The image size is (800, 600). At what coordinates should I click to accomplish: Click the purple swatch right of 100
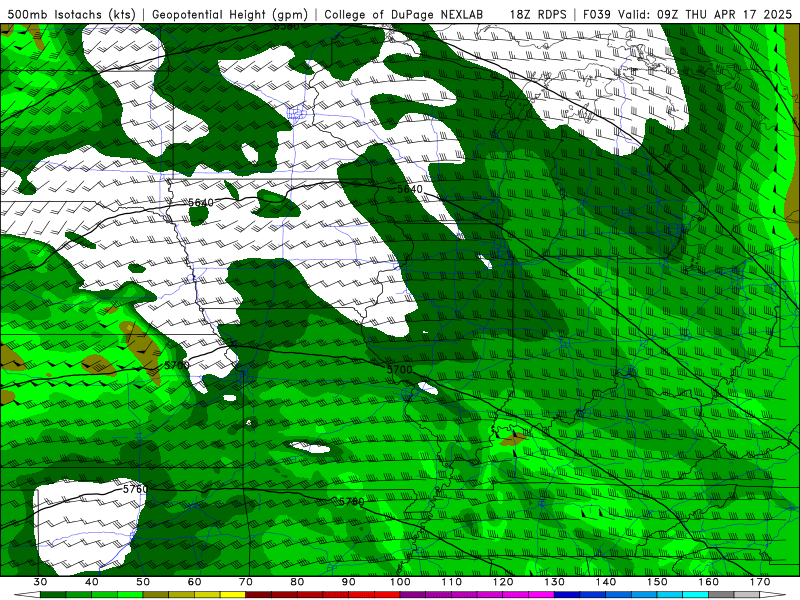pos(413,595)
